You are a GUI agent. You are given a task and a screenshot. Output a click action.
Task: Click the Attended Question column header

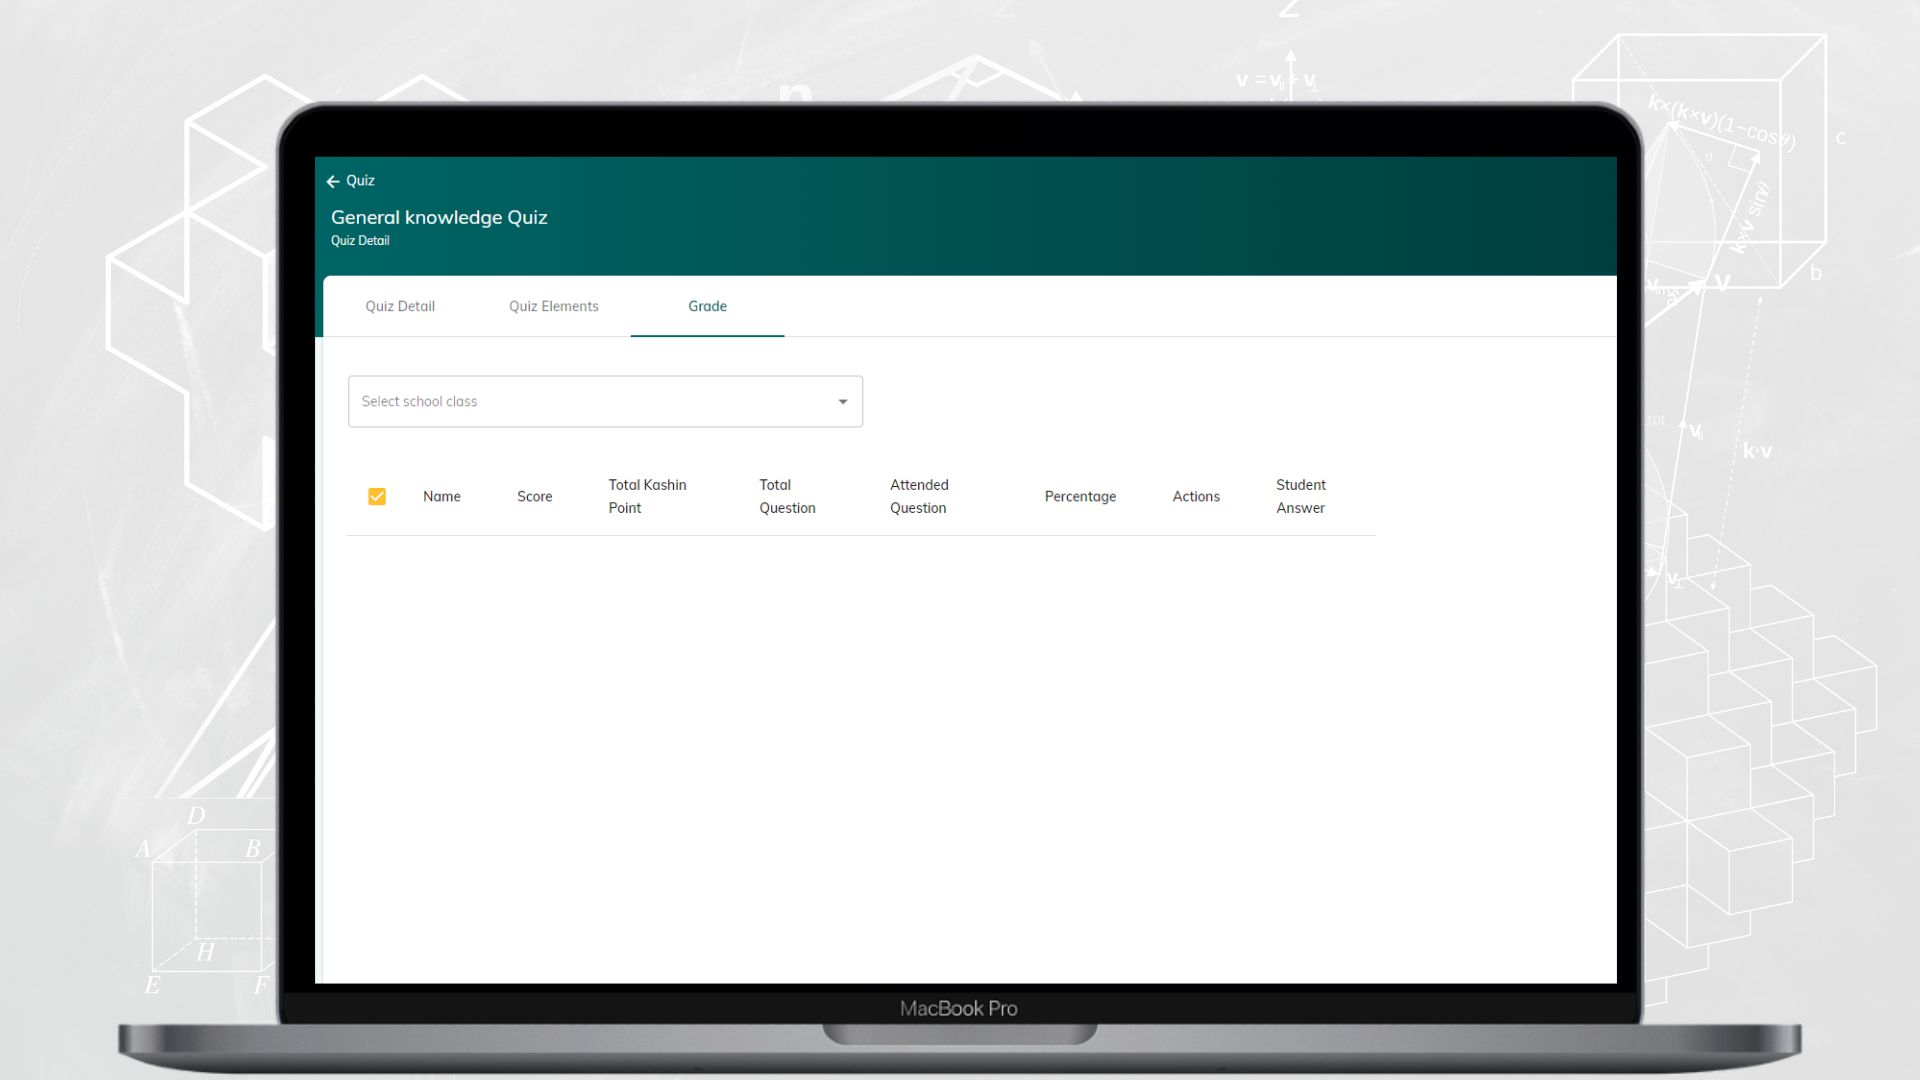click(x=919, y=496)
